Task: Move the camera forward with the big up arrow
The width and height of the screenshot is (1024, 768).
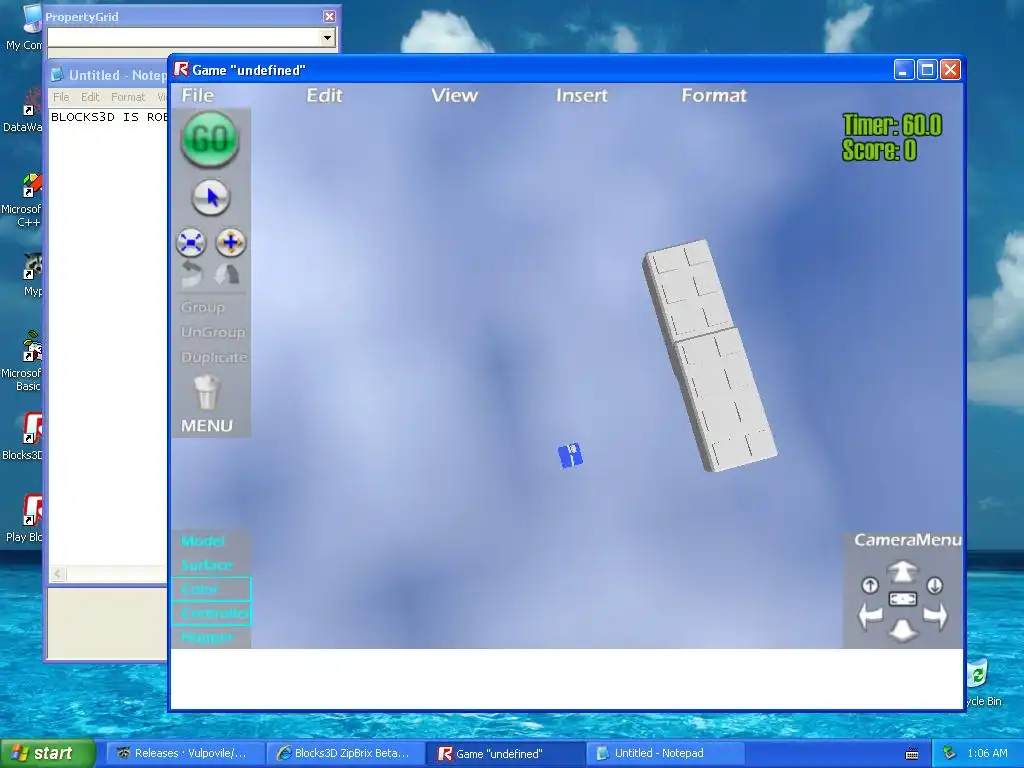Action: (x=903, y=571)
